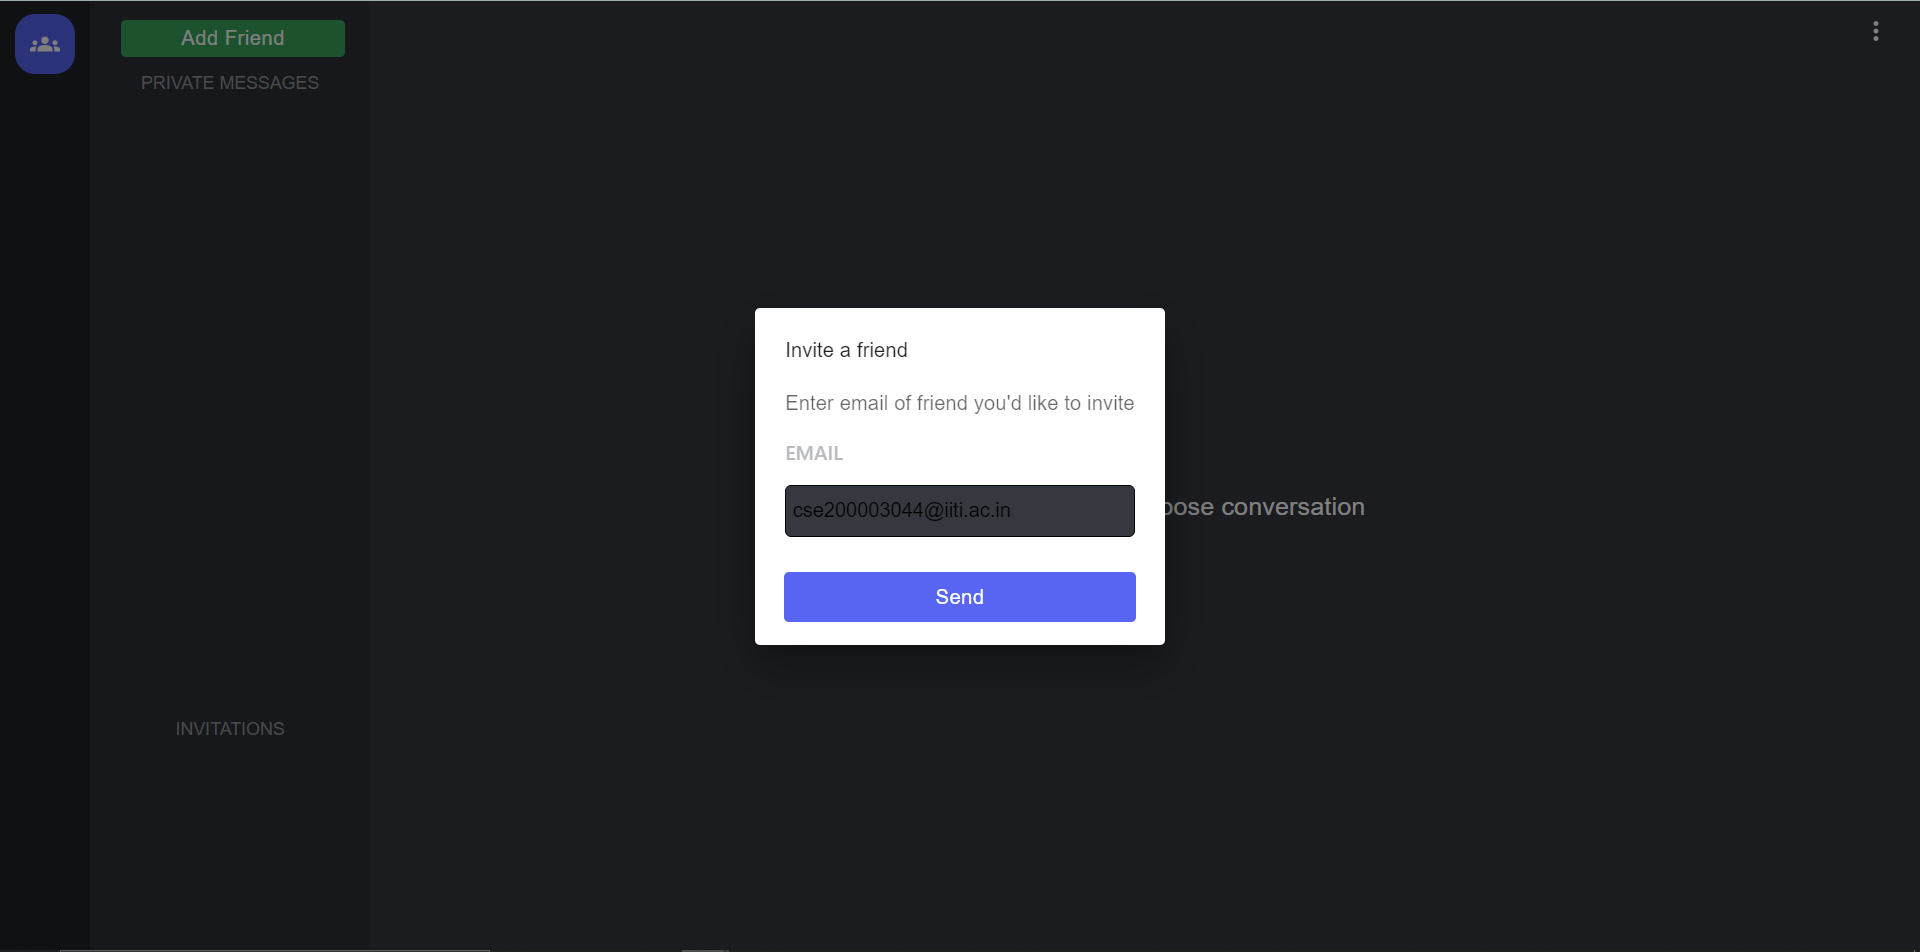Screen dimensions: 1920x952
Task: Click the EMAIL field label
Action: [x=814, y=453]
